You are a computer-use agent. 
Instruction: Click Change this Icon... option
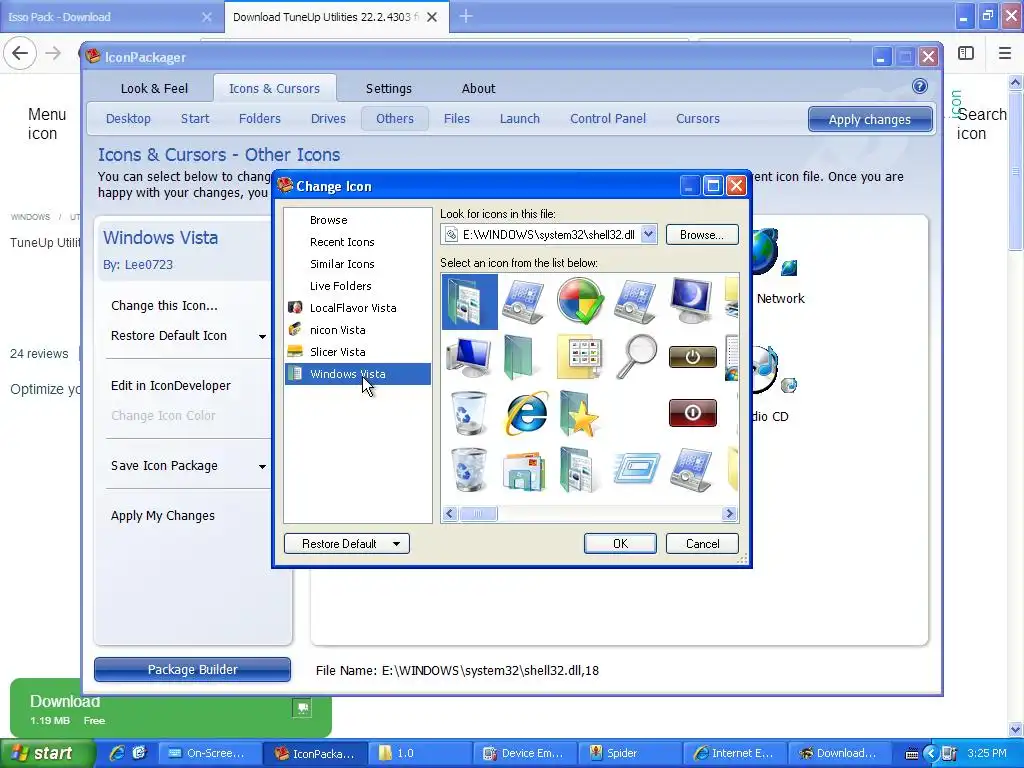164,306
